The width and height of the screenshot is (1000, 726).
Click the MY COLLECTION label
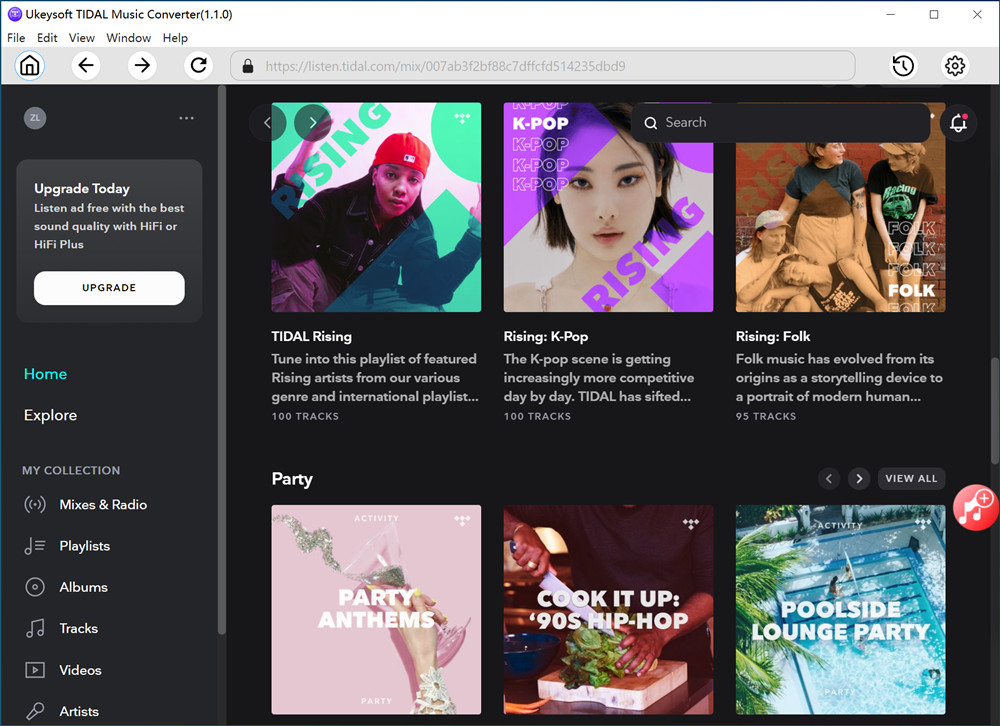pos(71,470)
